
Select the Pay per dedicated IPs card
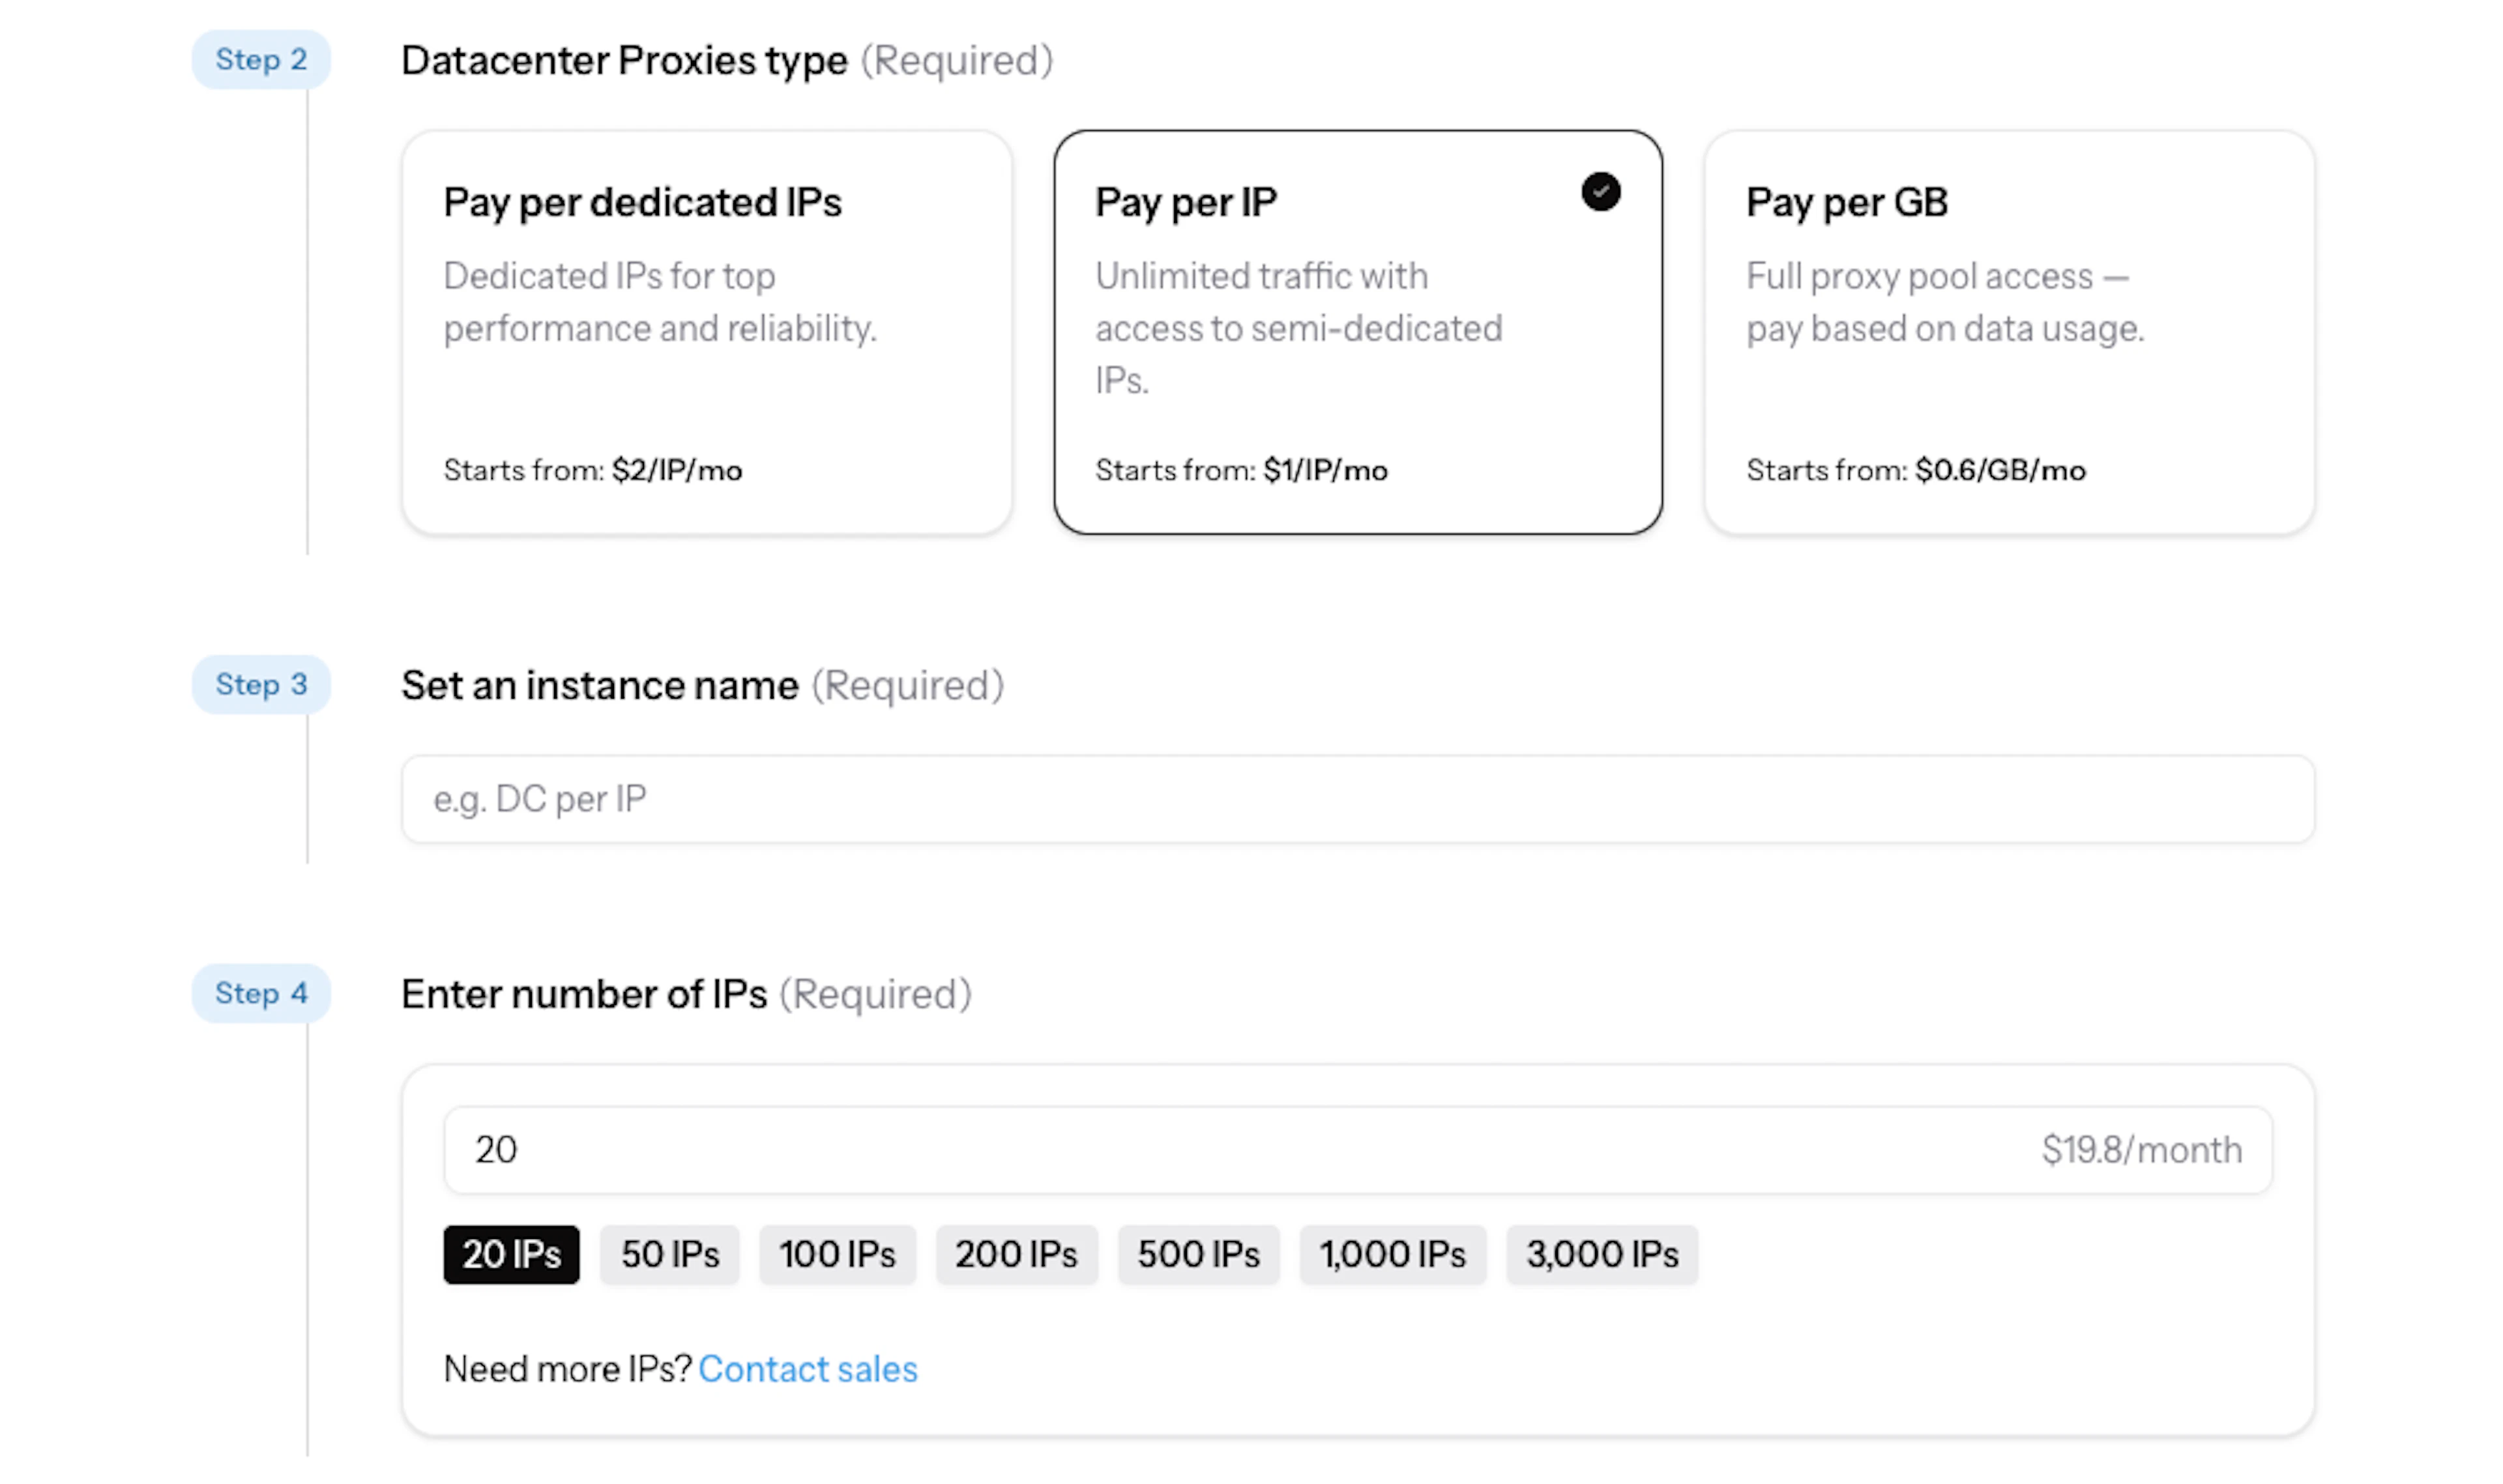point(707,332)
